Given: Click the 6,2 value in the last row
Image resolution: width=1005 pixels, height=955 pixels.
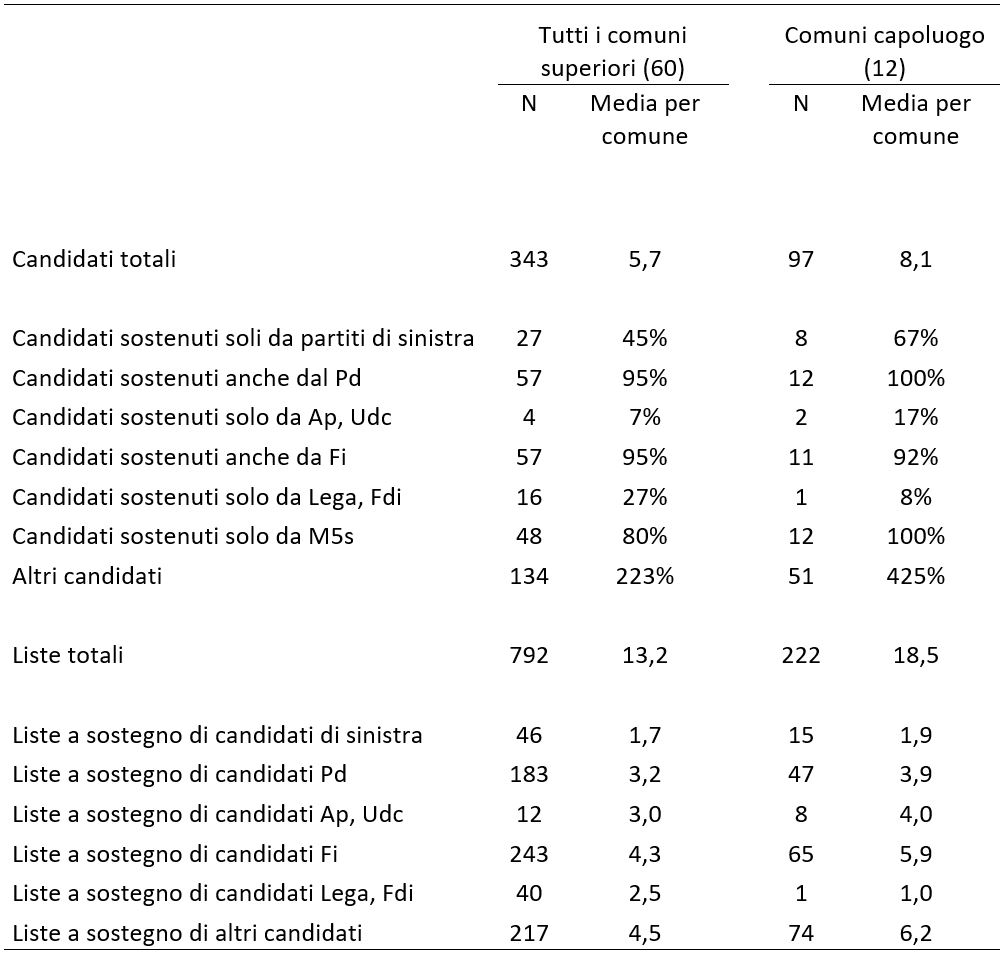Looking at the screenshot, I should pos(916,933).
